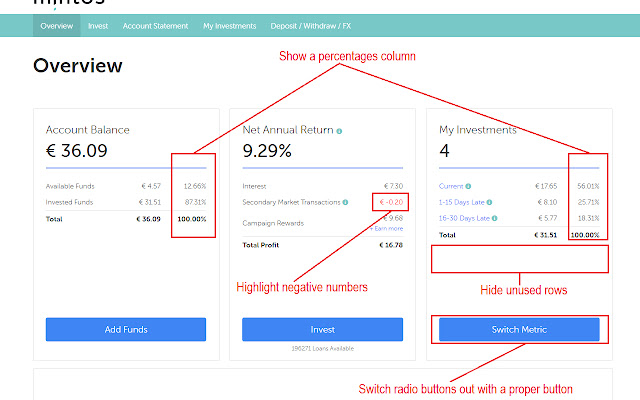Switch to My Investments tab
This screenshot has width=640, height=400.
[230, 26]
